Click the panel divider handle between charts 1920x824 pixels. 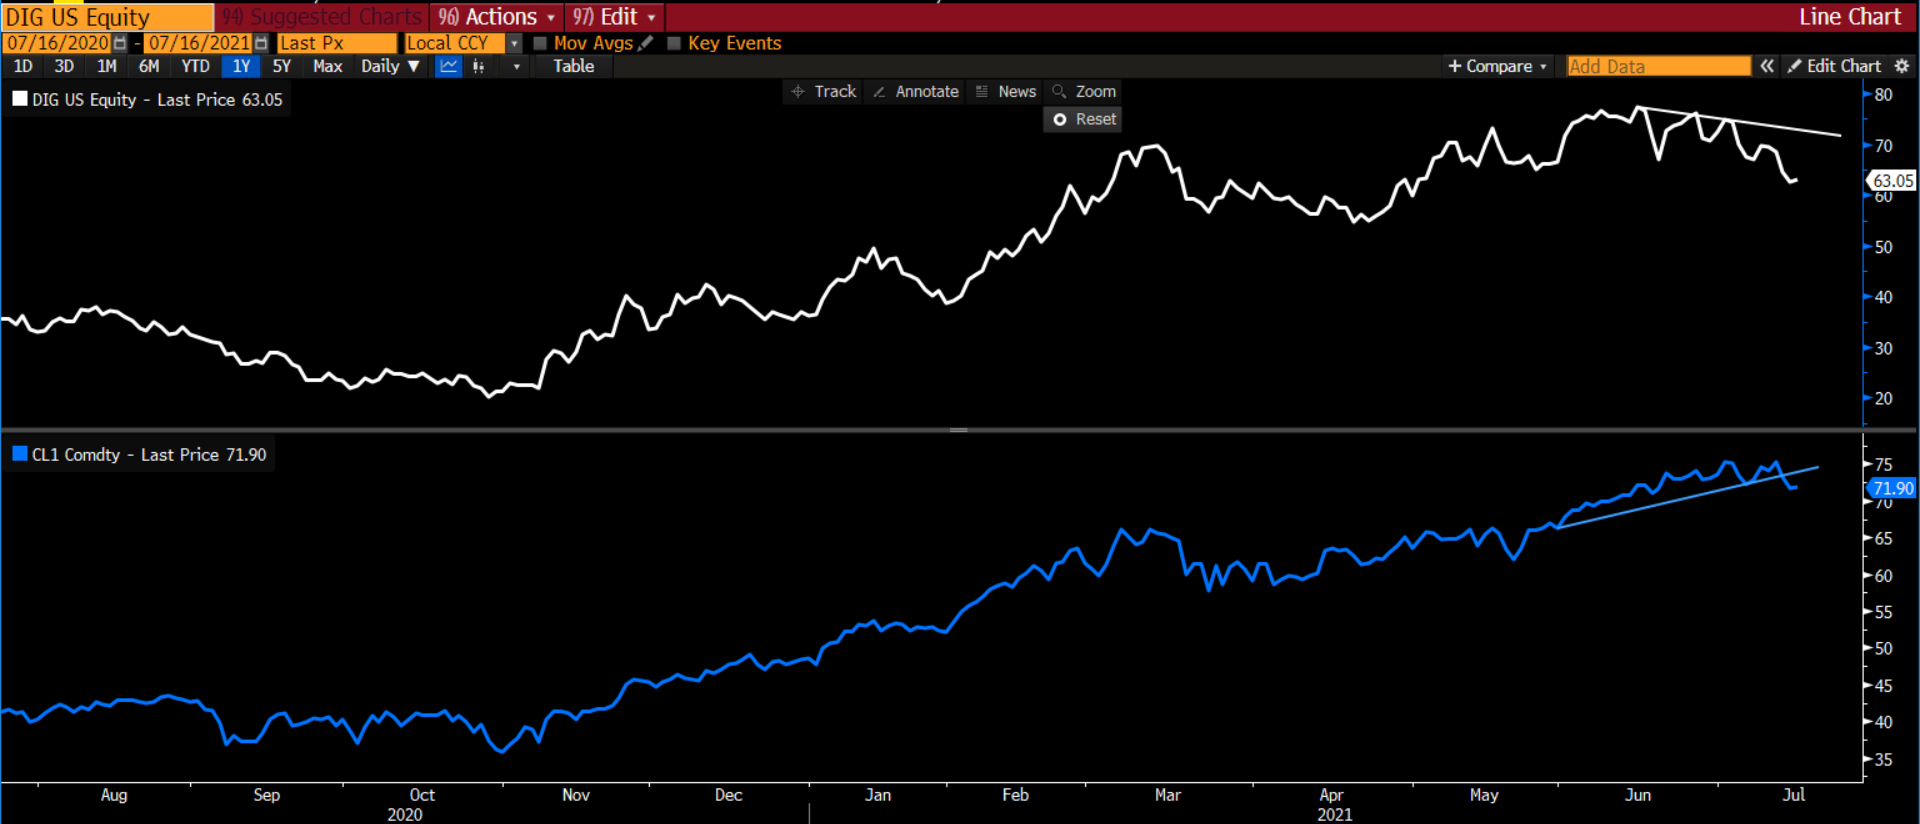click(958, 430)
